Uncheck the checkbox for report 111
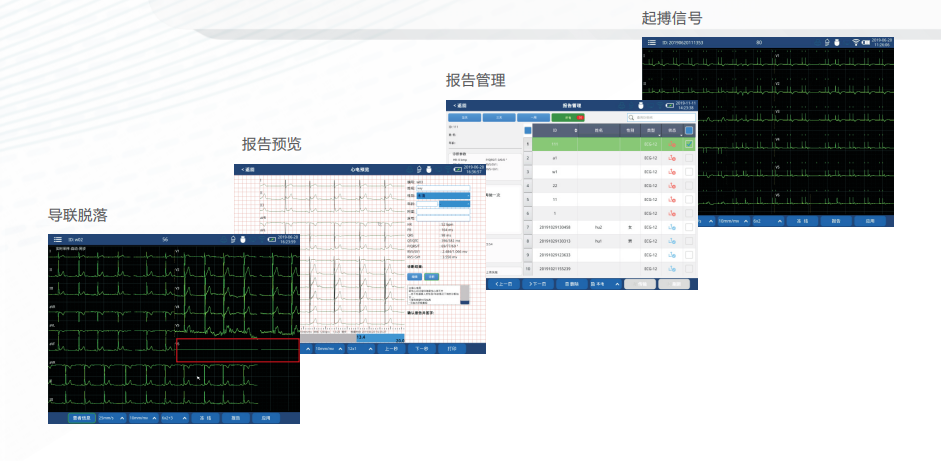The width and height of the screenshot is (941, 461). click(688, 145)
